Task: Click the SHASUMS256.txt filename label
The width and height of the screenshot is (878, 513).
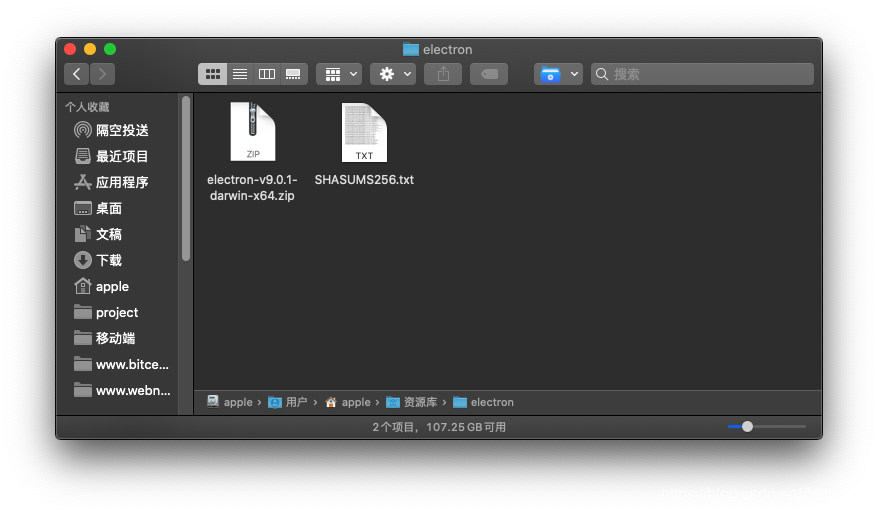Action: pos(364,180)
